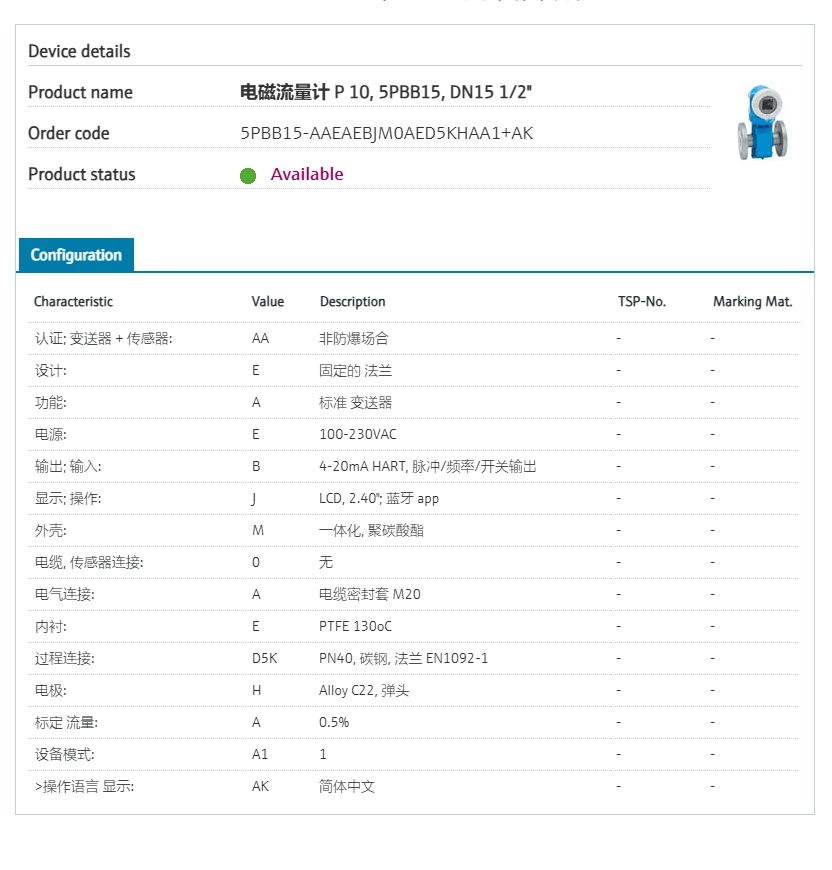Image resolution: width=832 pixels, height=870 pixels.
Task: Click the Marking Mat. column header
Action: (x=752, y=302)
